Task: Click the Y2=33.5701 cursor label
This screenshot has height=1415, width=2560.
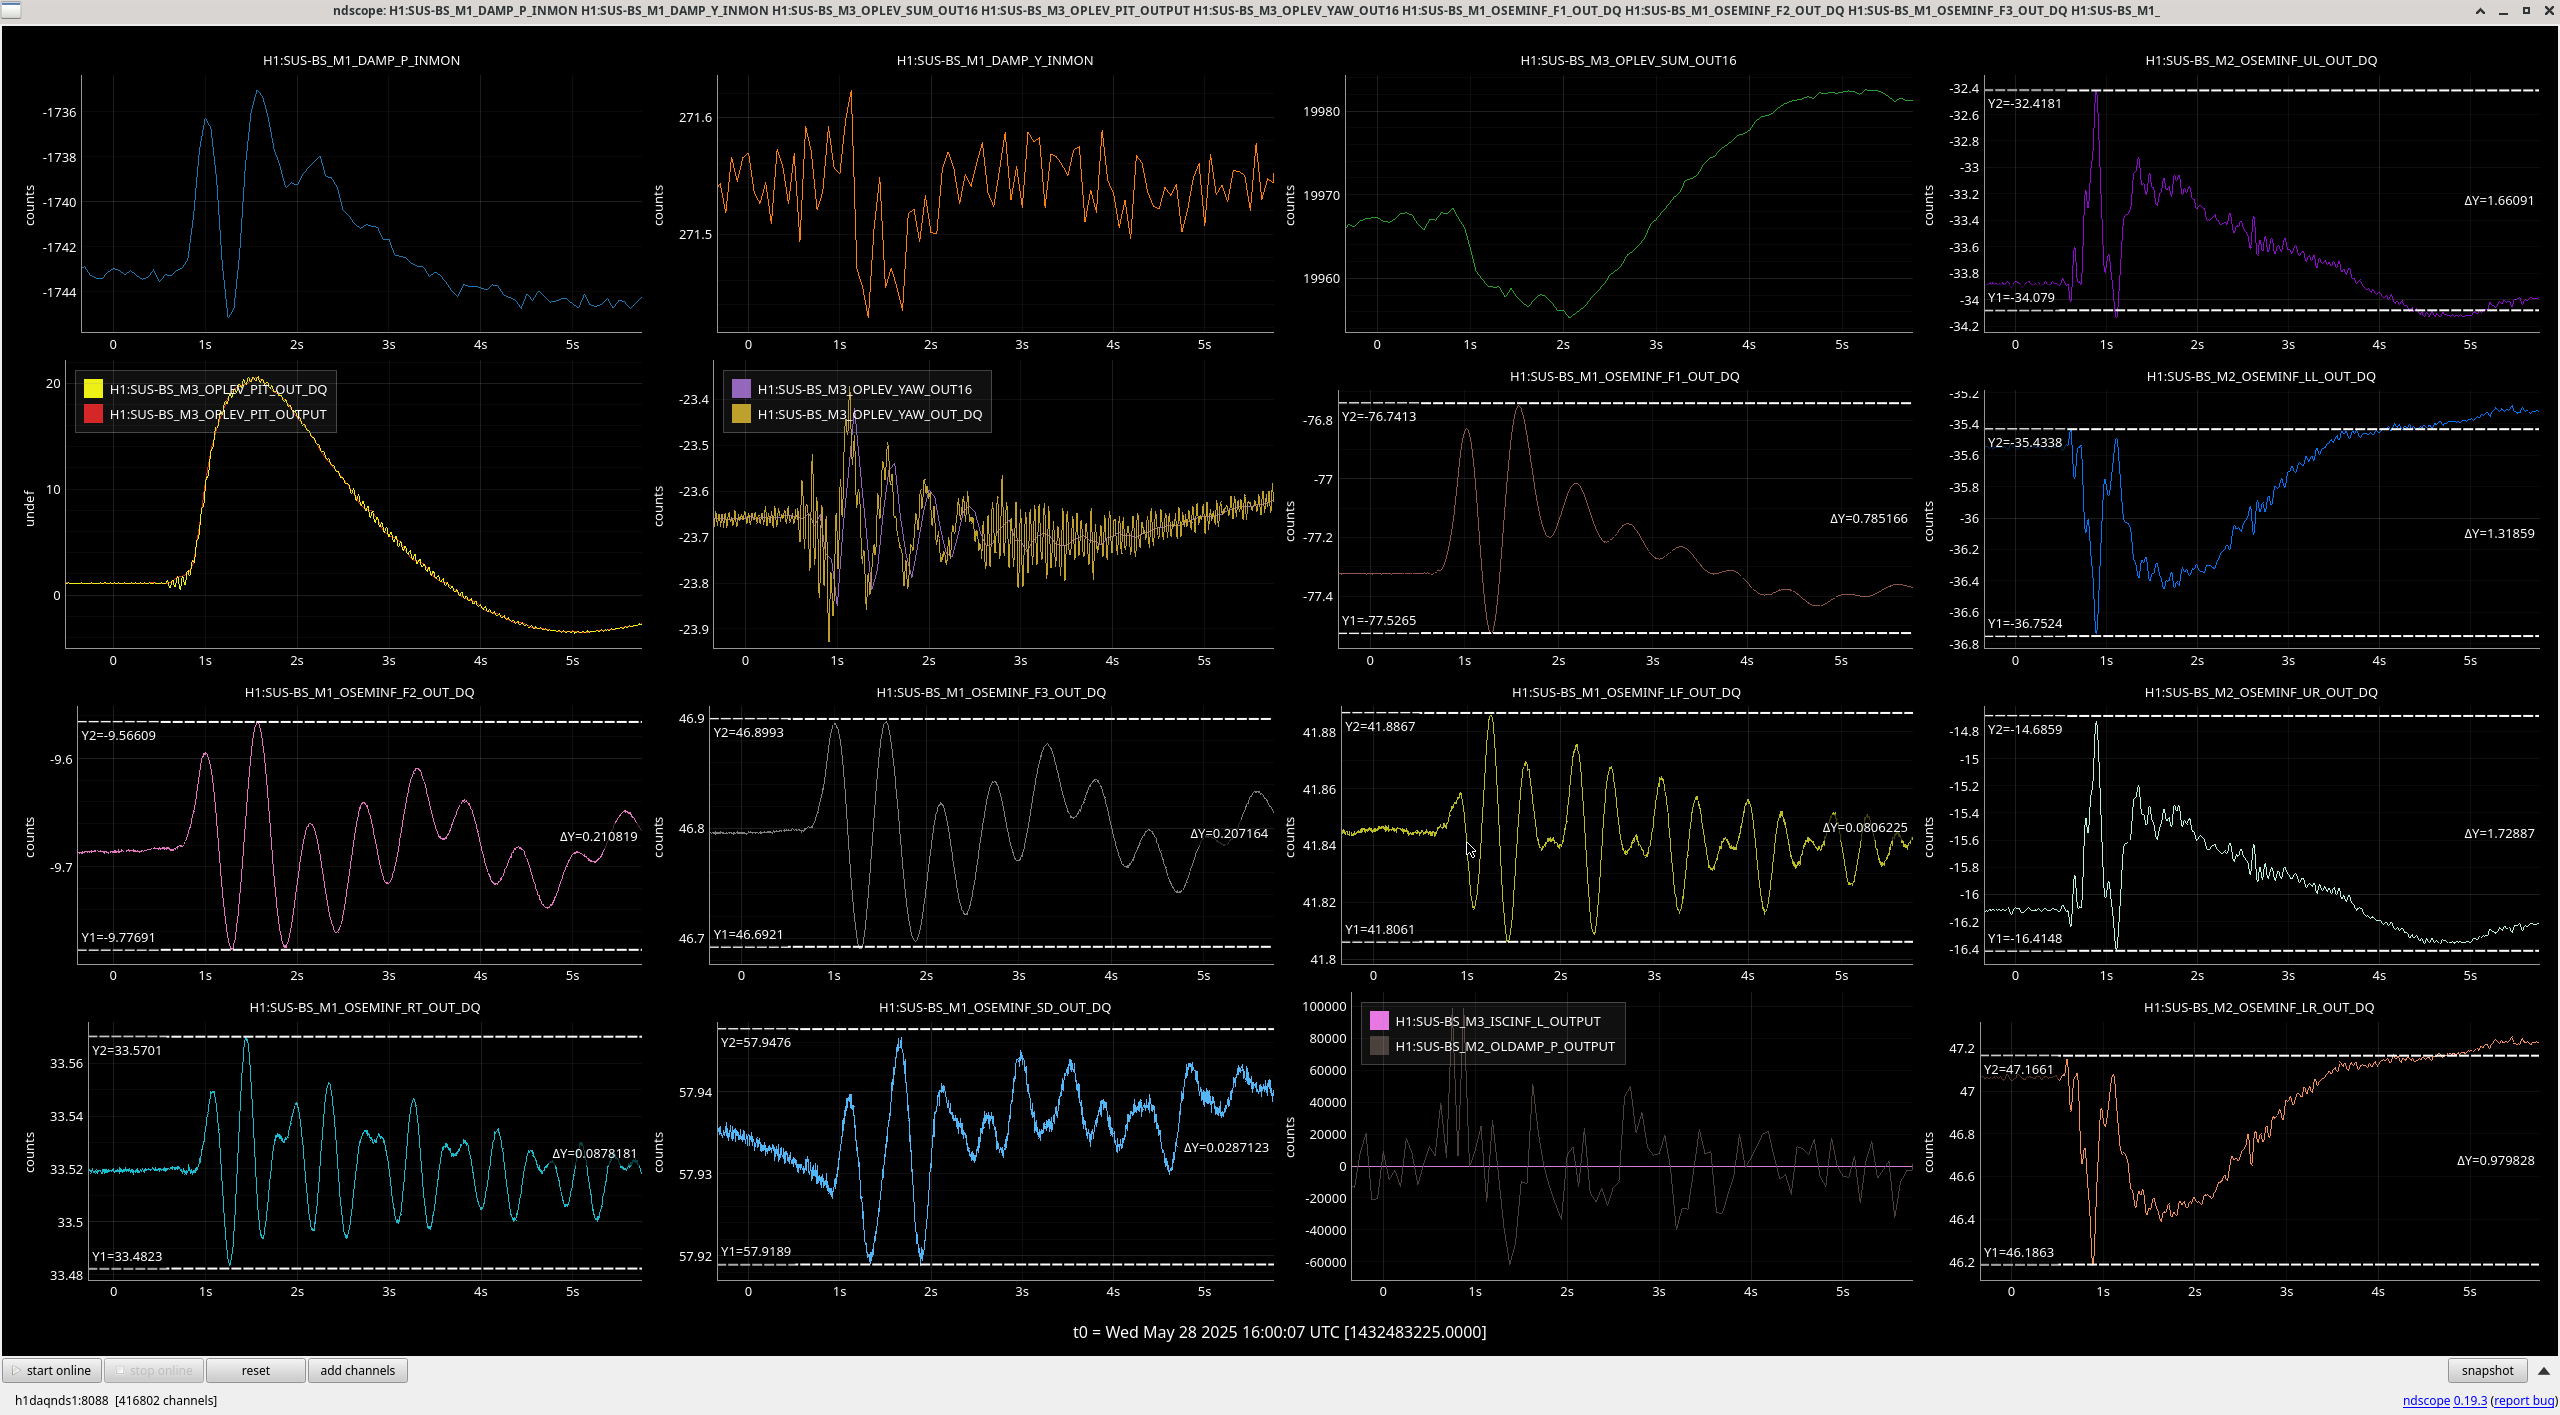Action: (x=127, y=1050)
